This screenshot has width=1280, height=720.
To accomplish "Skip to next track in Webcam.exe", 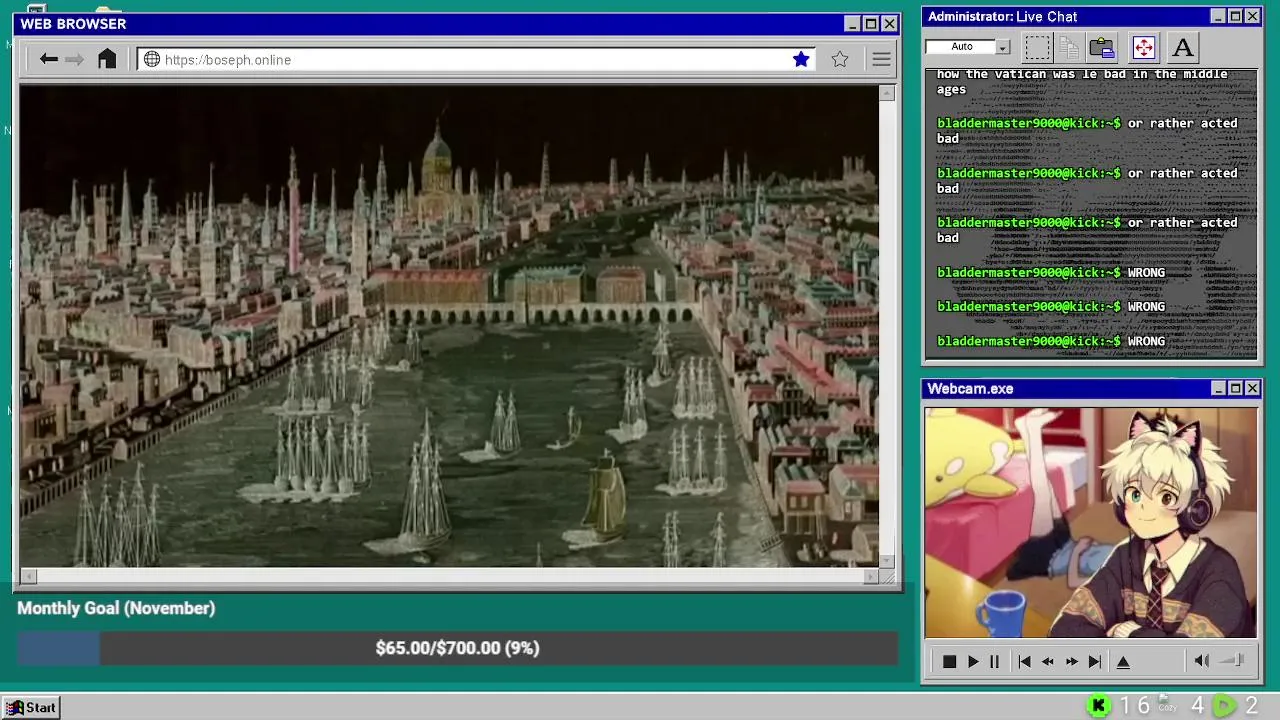I will click(x=1095, y=661).
